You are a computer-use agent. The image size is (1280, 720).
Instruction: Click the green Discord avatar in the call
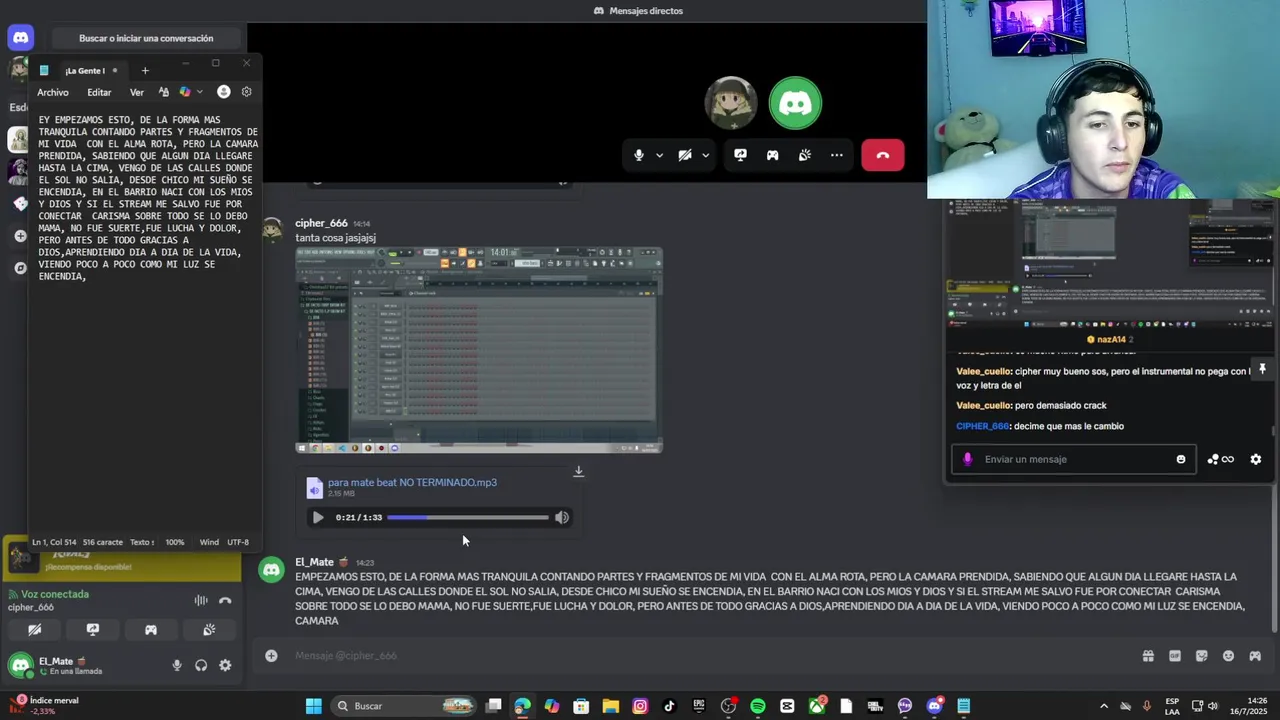tap(795, 103)
